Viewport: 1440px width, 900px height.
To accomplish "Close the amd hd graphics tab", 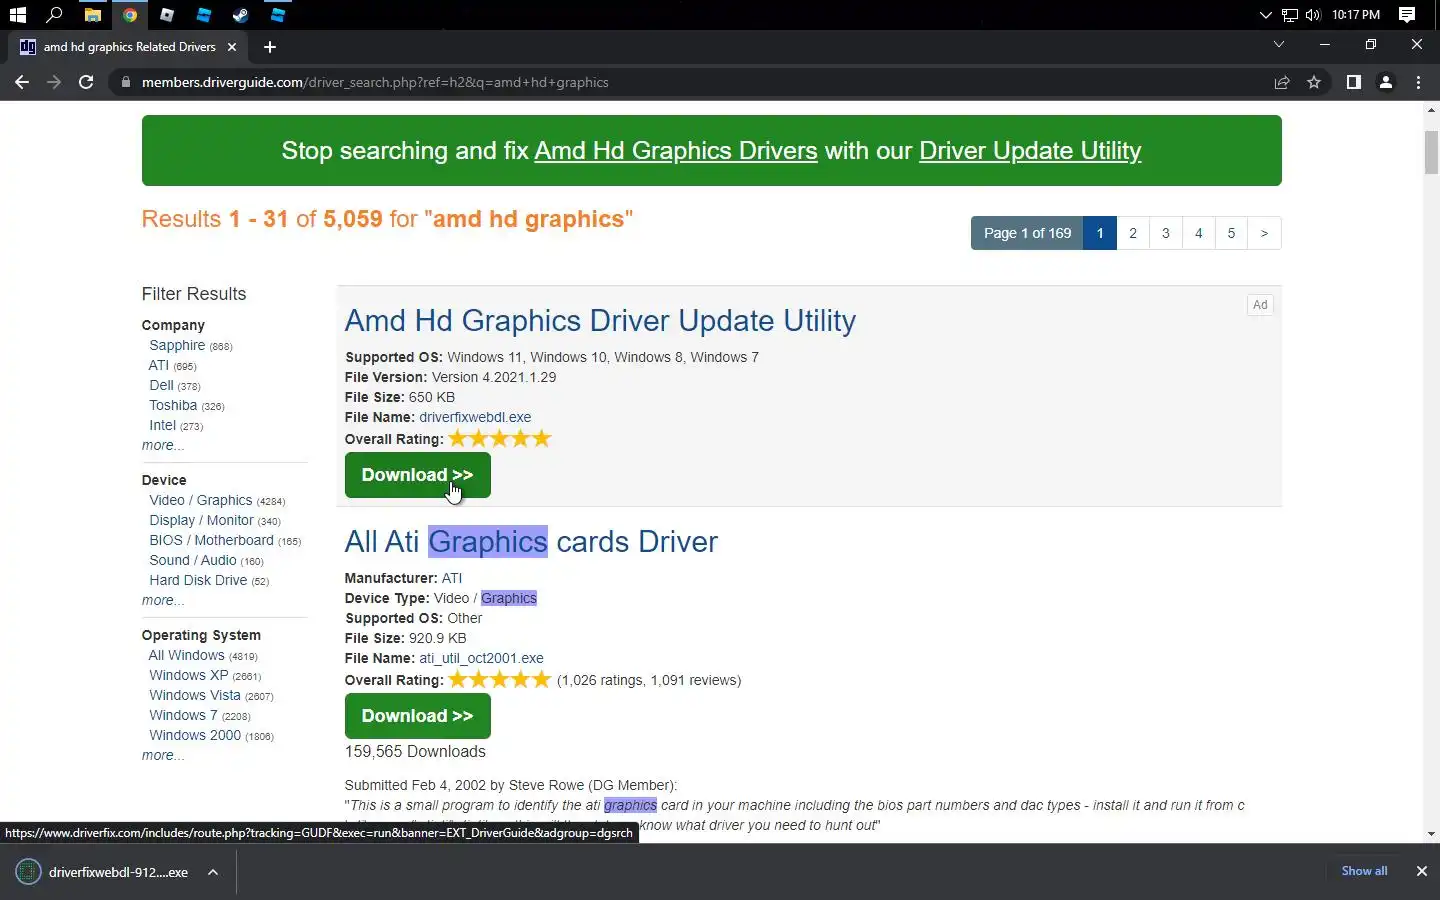I will click(x=232, y=47).
